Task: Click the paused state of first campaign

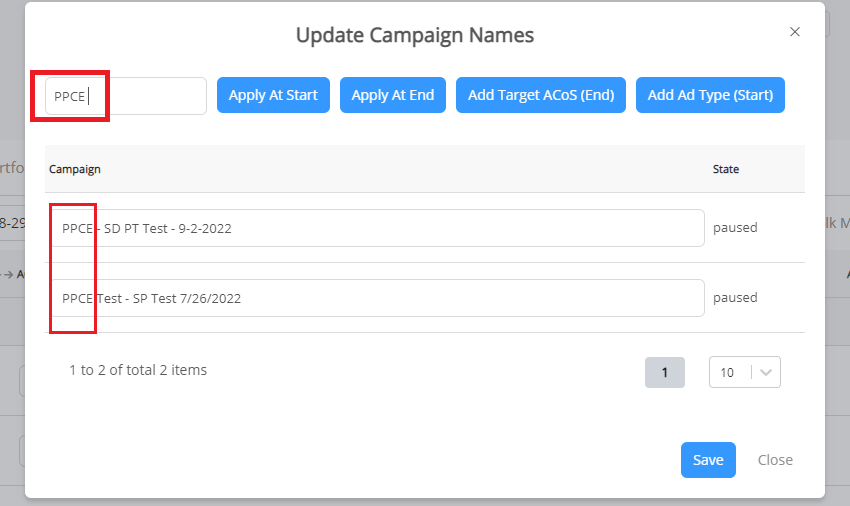Action: click(735, 228)
